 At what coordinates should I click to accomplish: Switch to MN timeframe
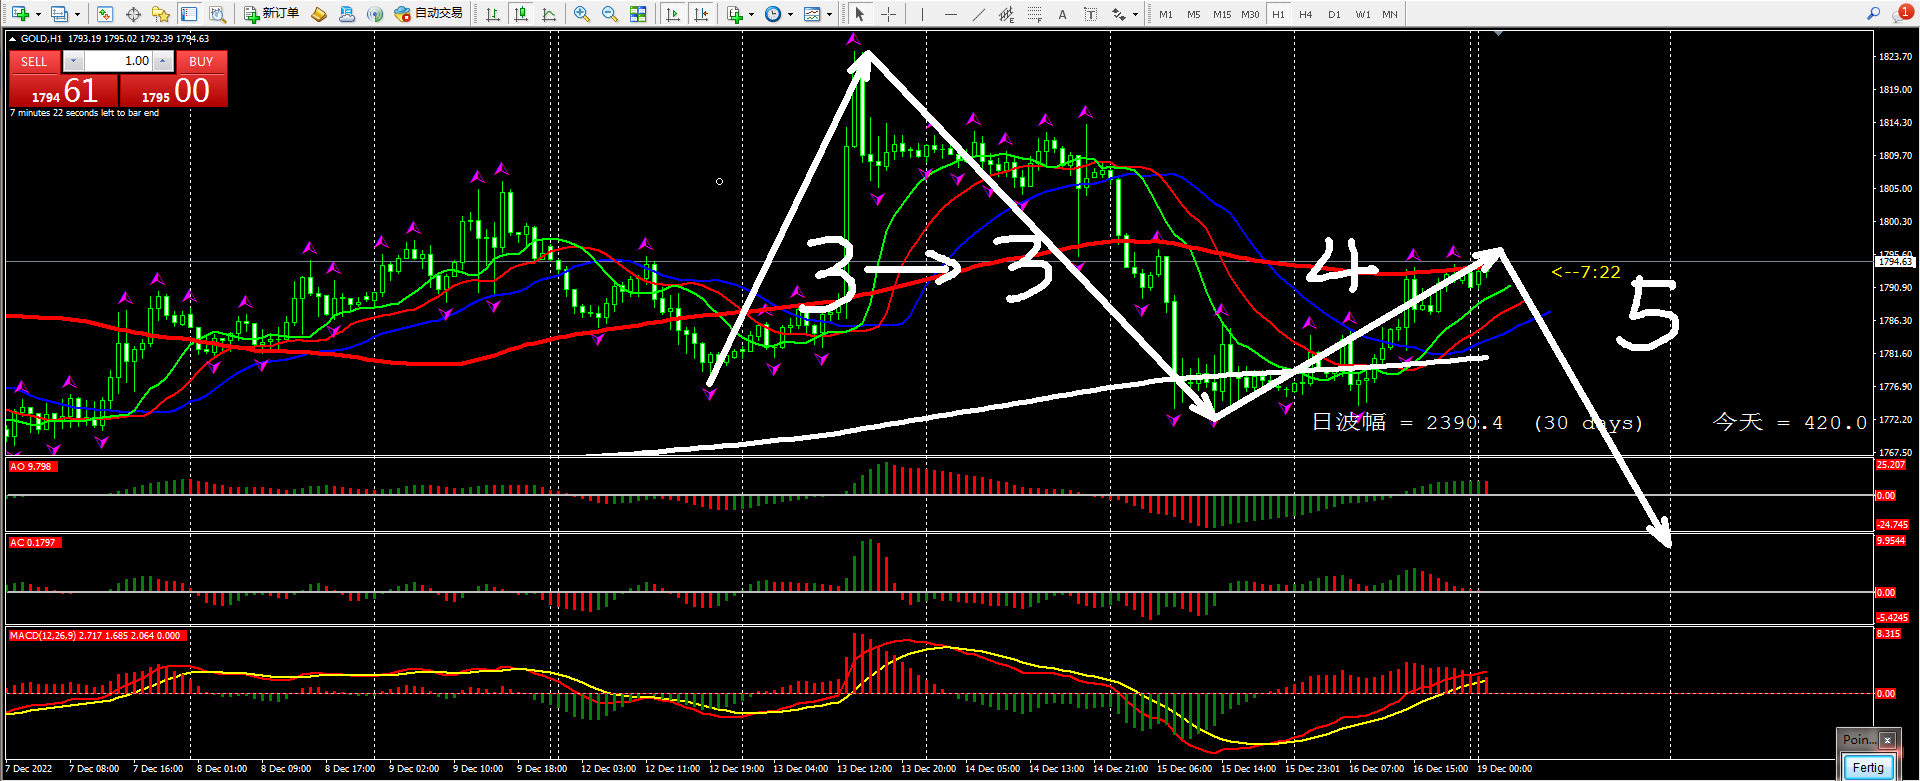[x=1390, y=14]
